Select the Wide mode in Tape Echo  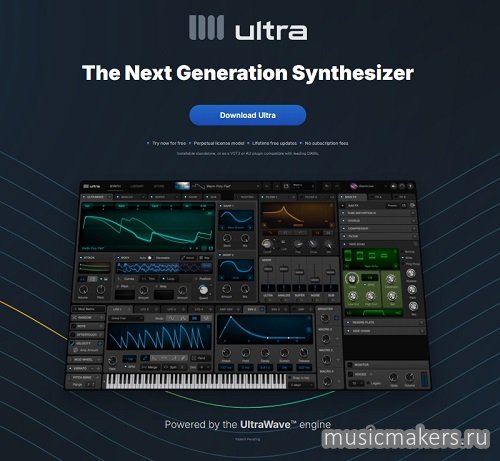click(407, 258)
